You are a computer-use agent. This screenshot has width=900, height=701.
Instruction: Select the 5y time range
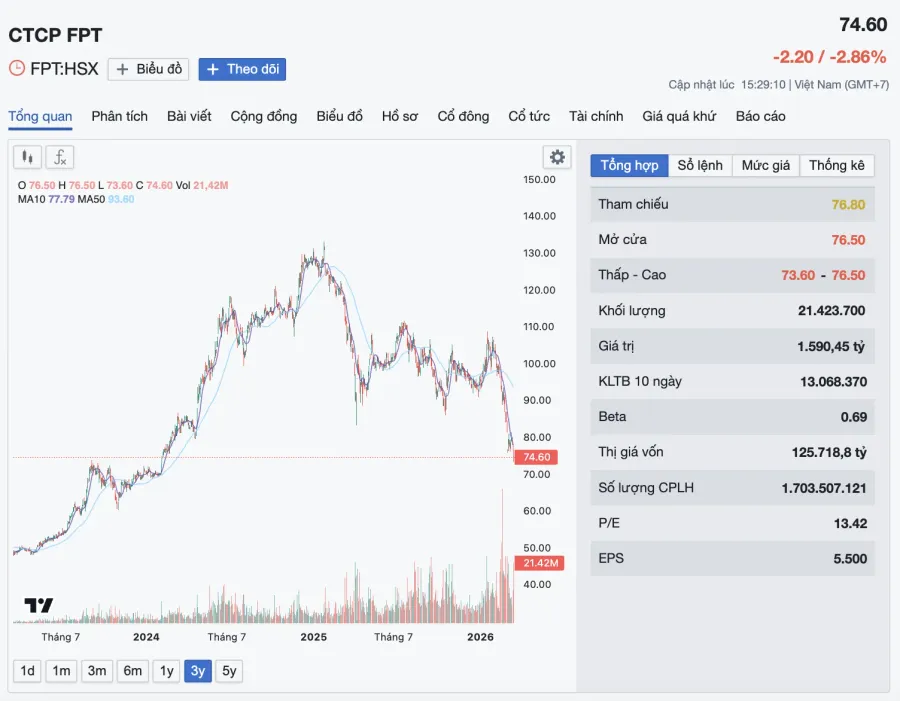[x=229, y=671]
